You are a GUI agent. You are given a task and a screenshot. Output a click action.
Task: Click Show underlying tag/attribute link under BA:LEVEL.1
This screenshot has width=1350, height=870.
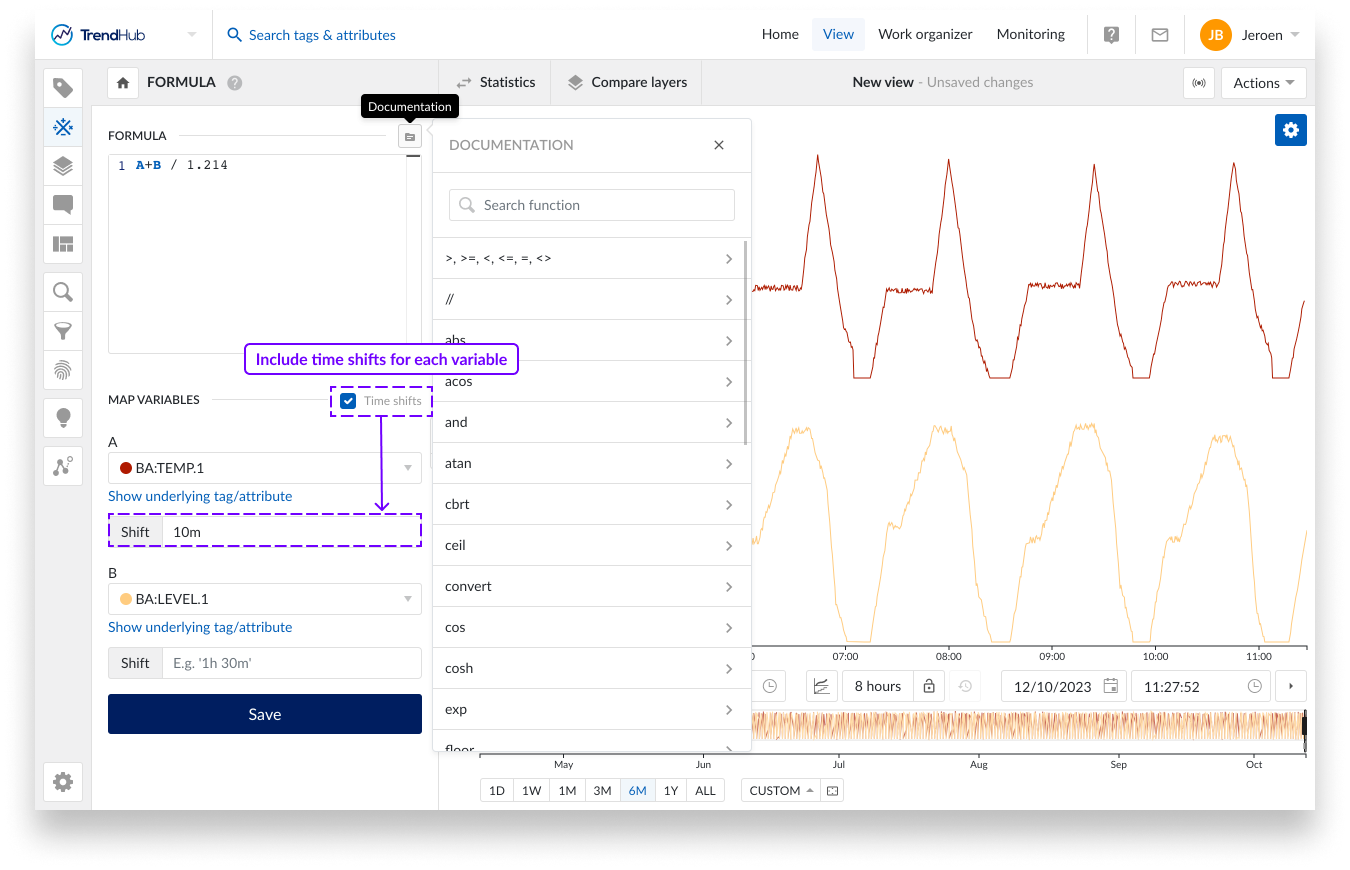[x=200, y=627]
